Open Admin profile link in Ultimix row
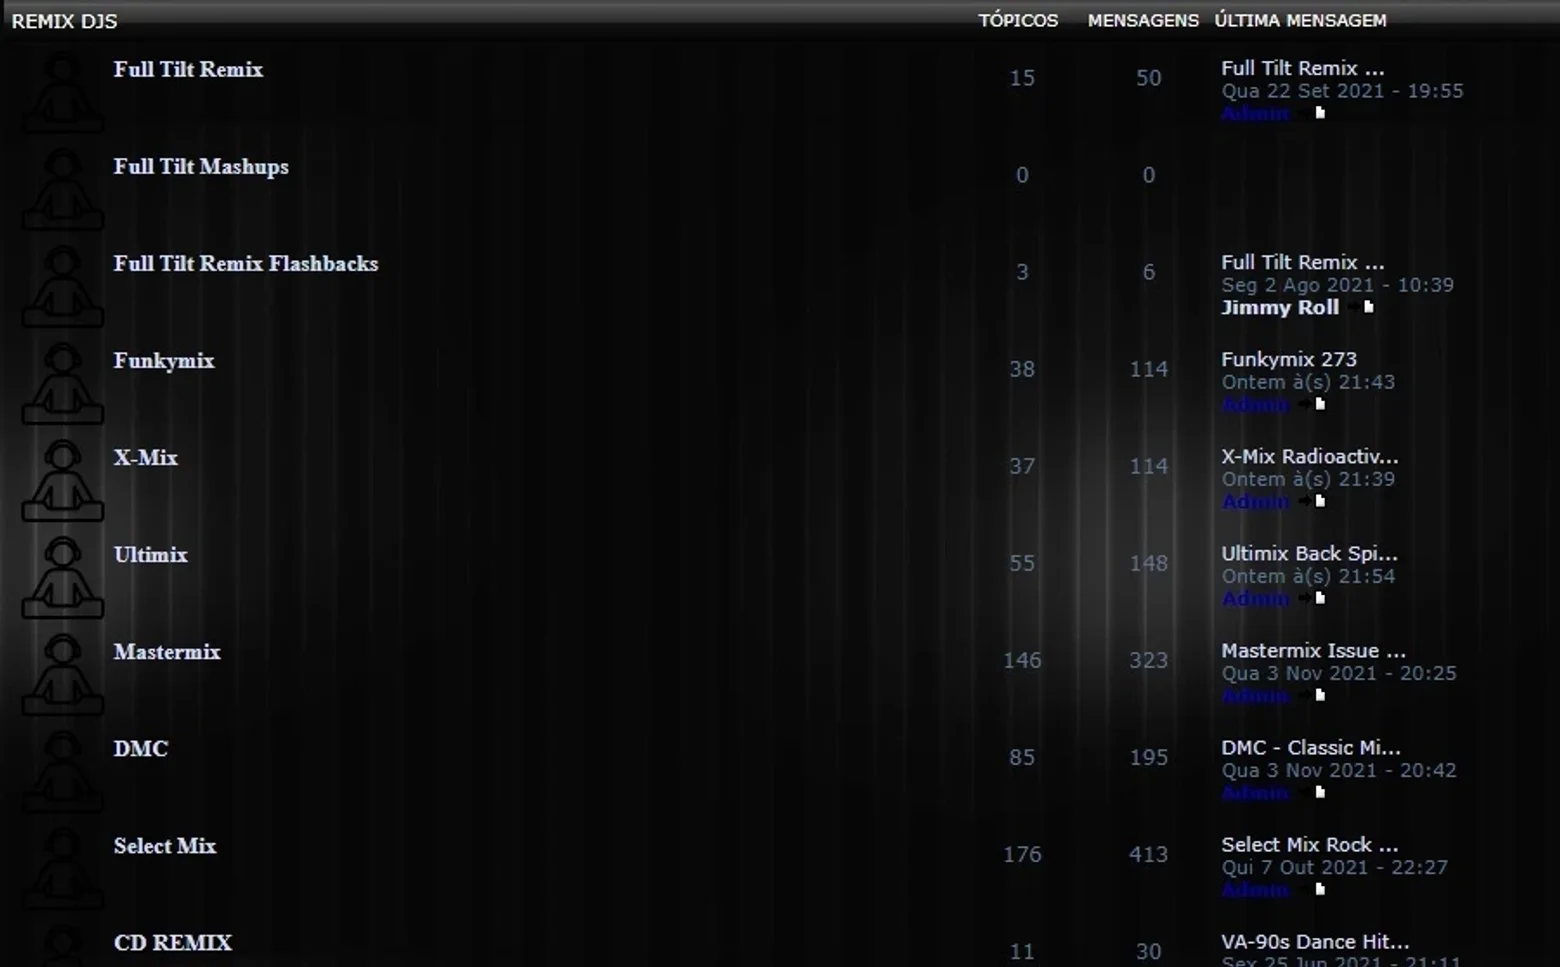The image size is (1560, 967). [1255, 598]
